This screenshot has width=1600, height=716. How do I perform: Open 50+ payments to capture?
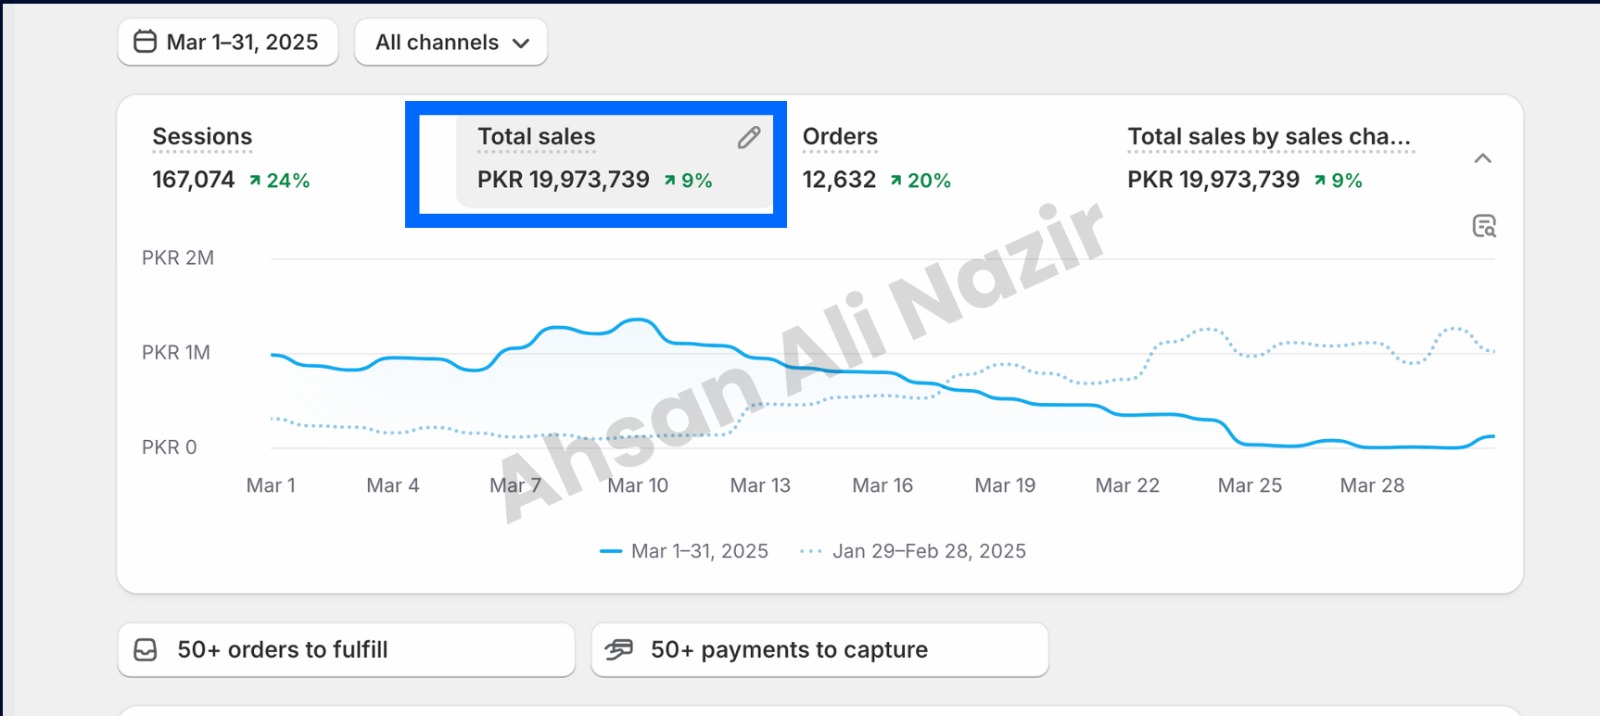pyautogui.click(x=819, y=650)
